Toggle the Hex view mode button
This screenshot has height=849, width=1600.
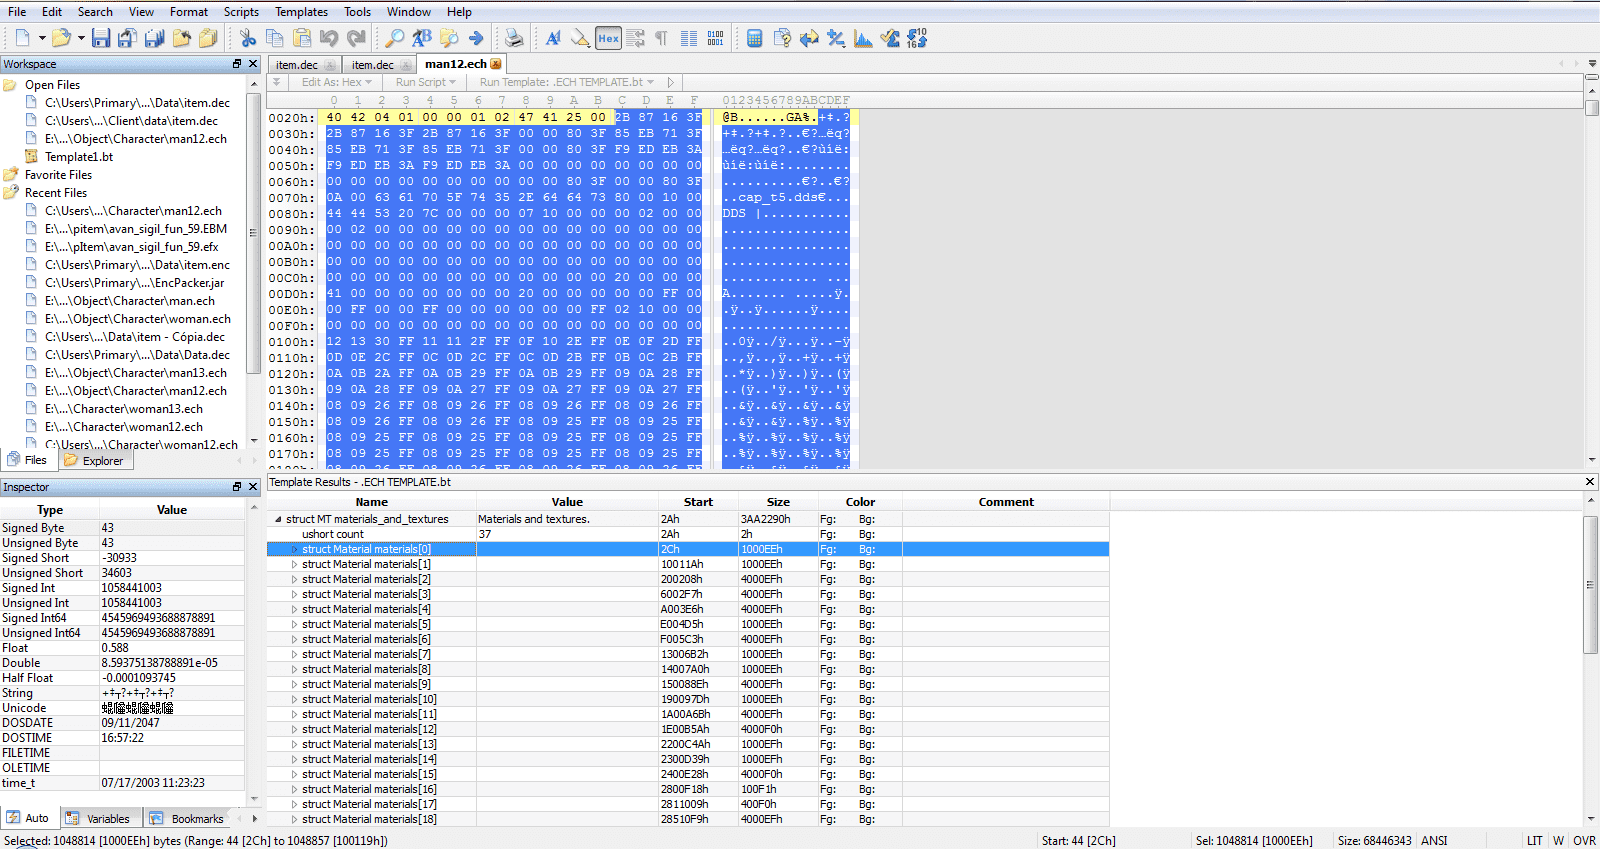click(x=608, y=38)
